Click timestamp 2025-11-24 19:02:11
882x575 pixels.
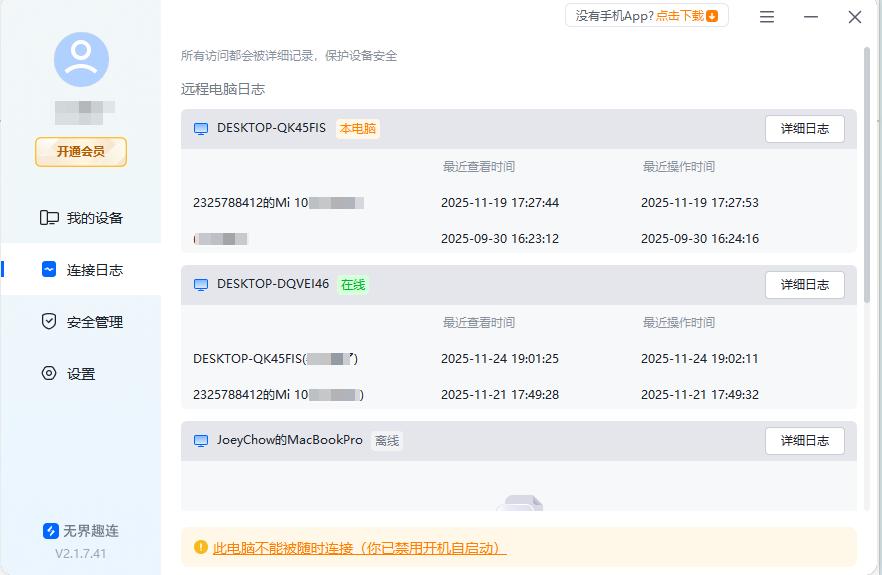coord(700,358)
